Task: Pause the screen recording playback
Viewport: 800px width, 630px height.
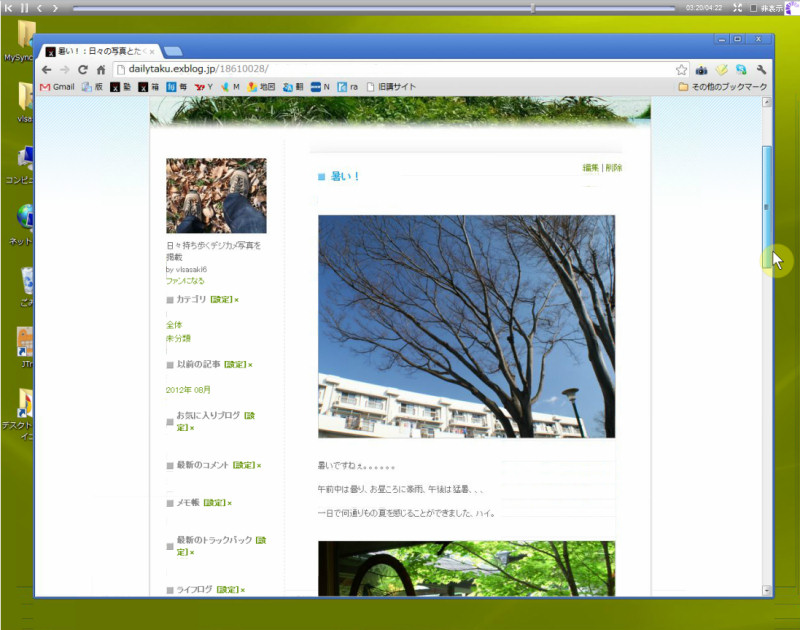Action: coord(24,8)
